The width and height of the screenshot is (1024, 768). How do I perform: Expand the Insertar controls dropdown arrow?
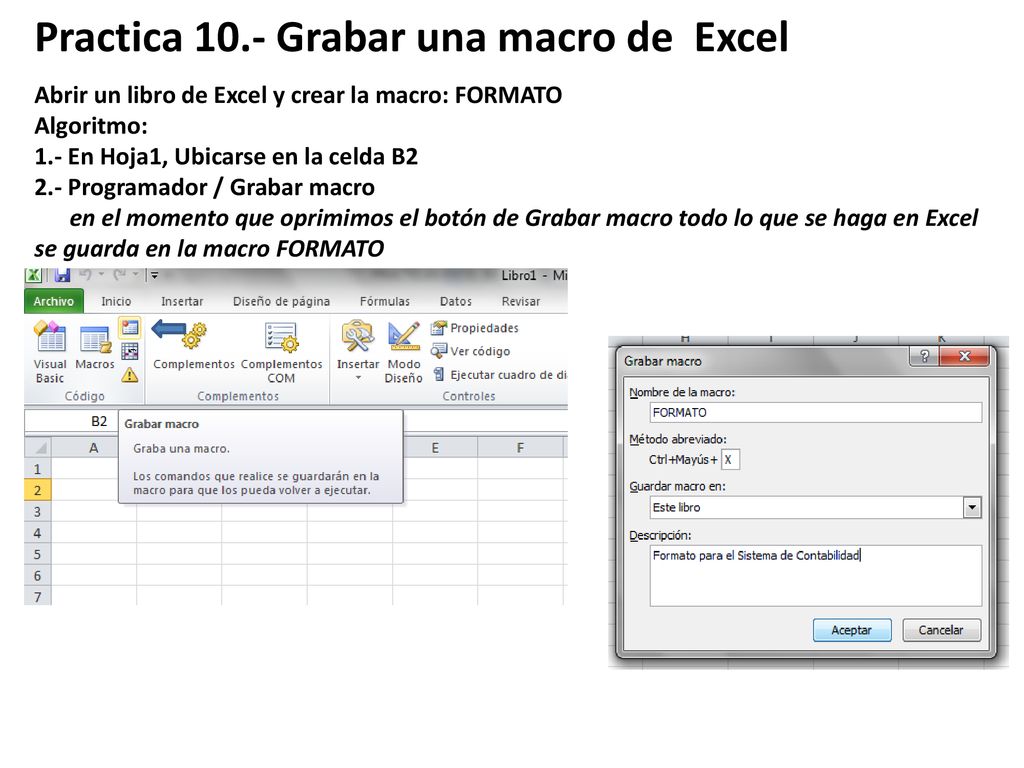[x=358, y=378]
